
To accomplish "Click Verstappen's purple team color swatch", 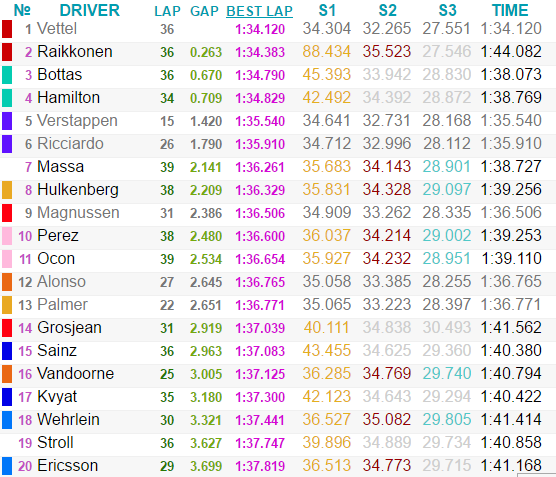I will click(x=7, y=121).
